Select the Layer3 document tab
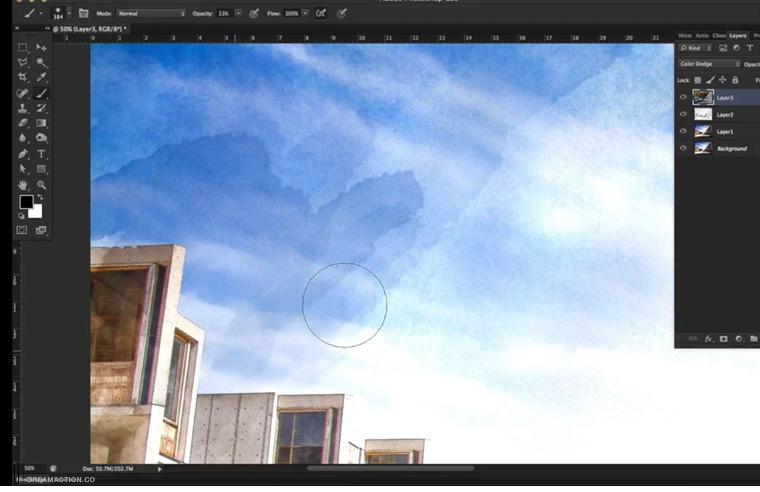The image size is (760, 492). tap(90, 29)
